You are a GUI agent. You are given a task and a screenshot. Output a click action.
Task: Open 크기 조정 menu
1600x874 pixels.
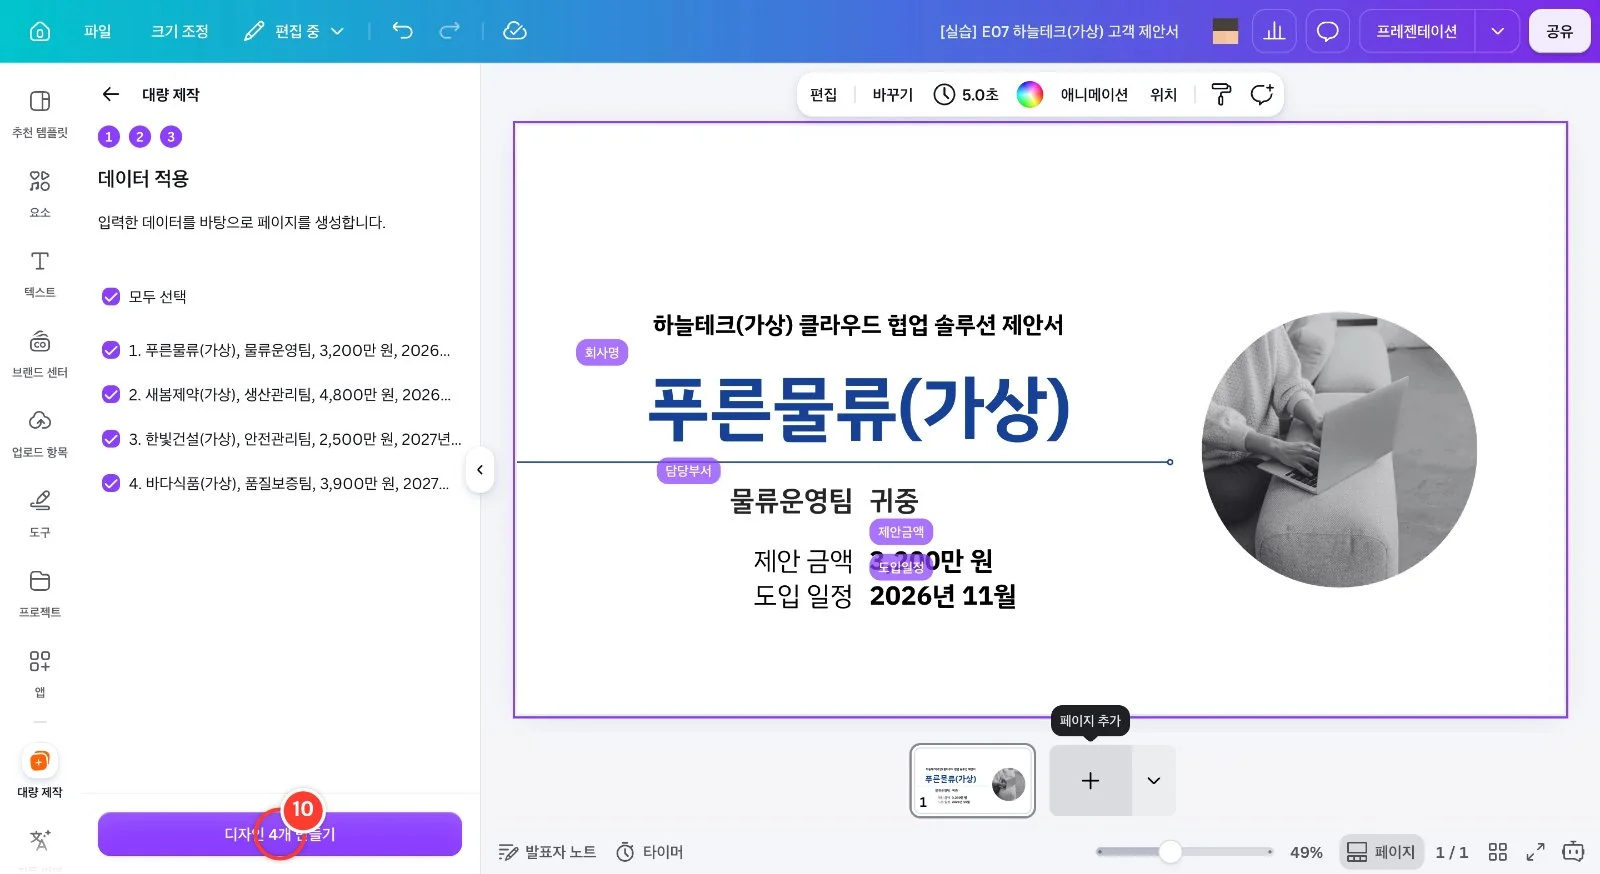pyautogui.click(x=180, y=31)
